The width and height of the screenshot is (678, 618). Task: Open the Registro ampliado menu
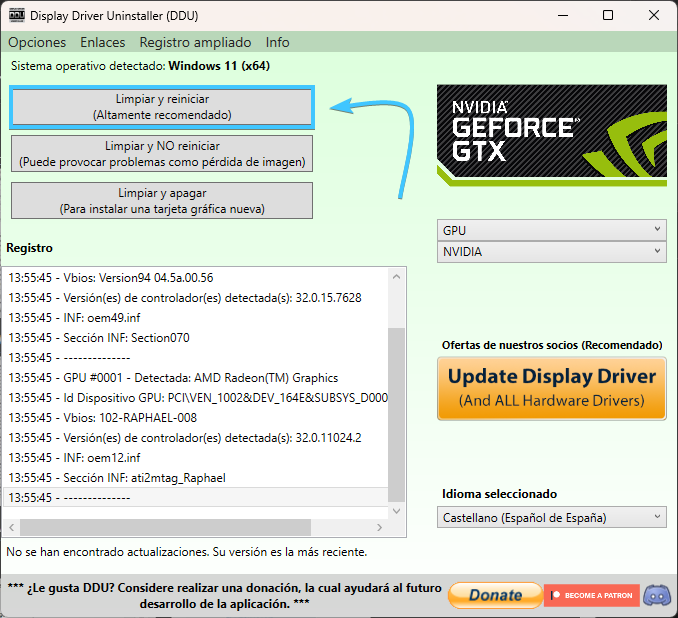point(195,42)
